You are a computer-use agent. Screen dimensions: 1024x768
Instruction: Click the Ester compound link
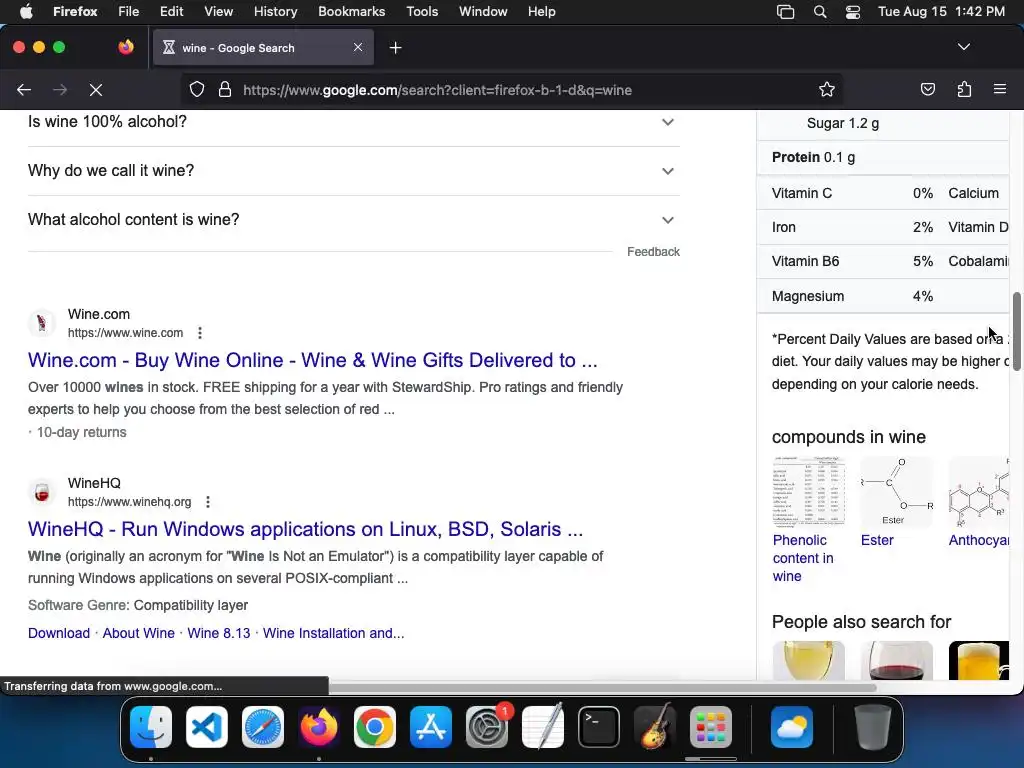877,541
